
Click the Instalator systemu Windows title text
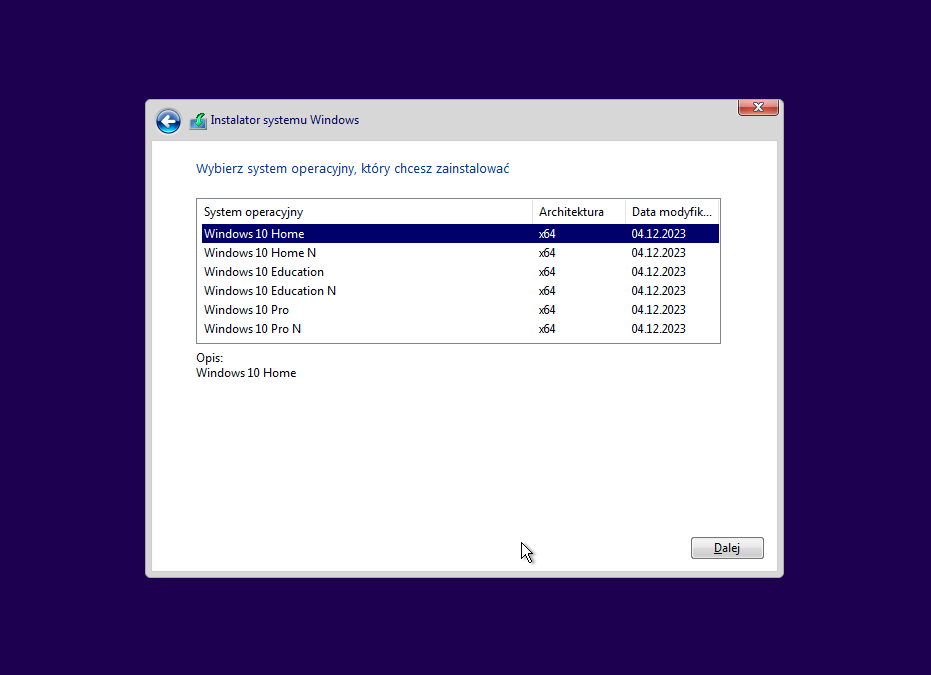[x=284, y=120]
